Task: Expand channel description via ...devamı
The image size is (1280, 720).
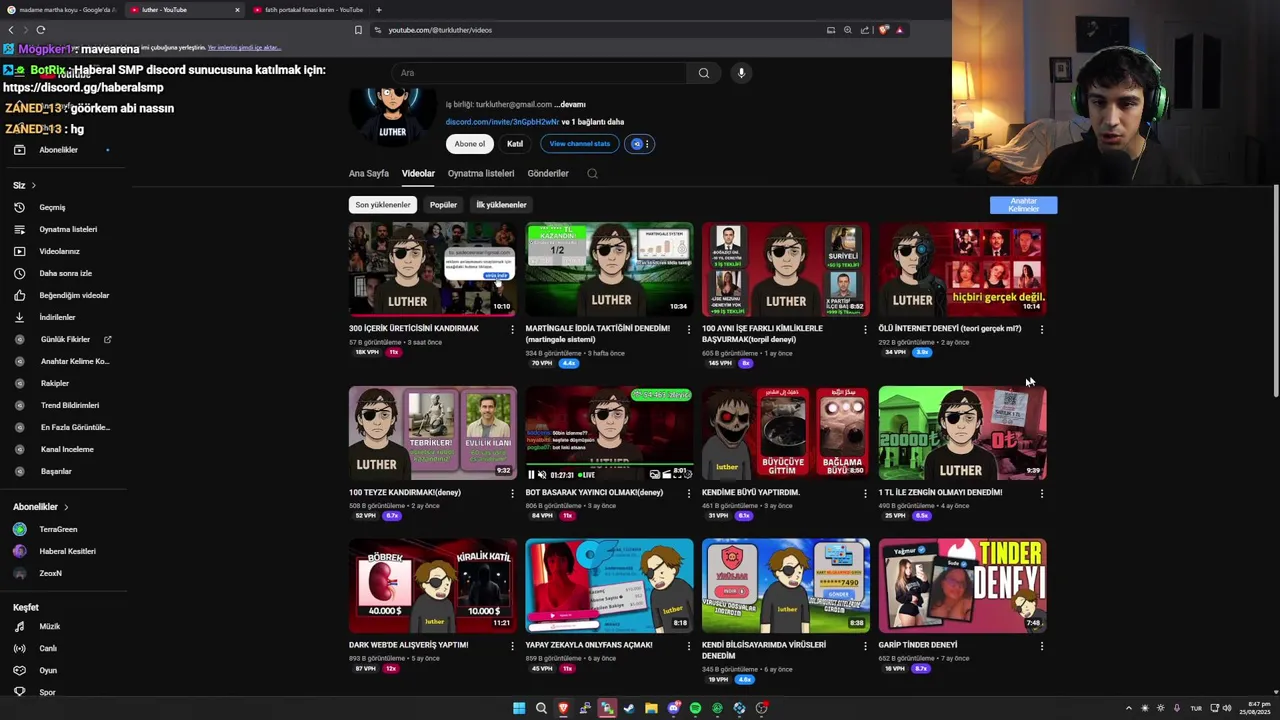Action: tap(570, 104)
